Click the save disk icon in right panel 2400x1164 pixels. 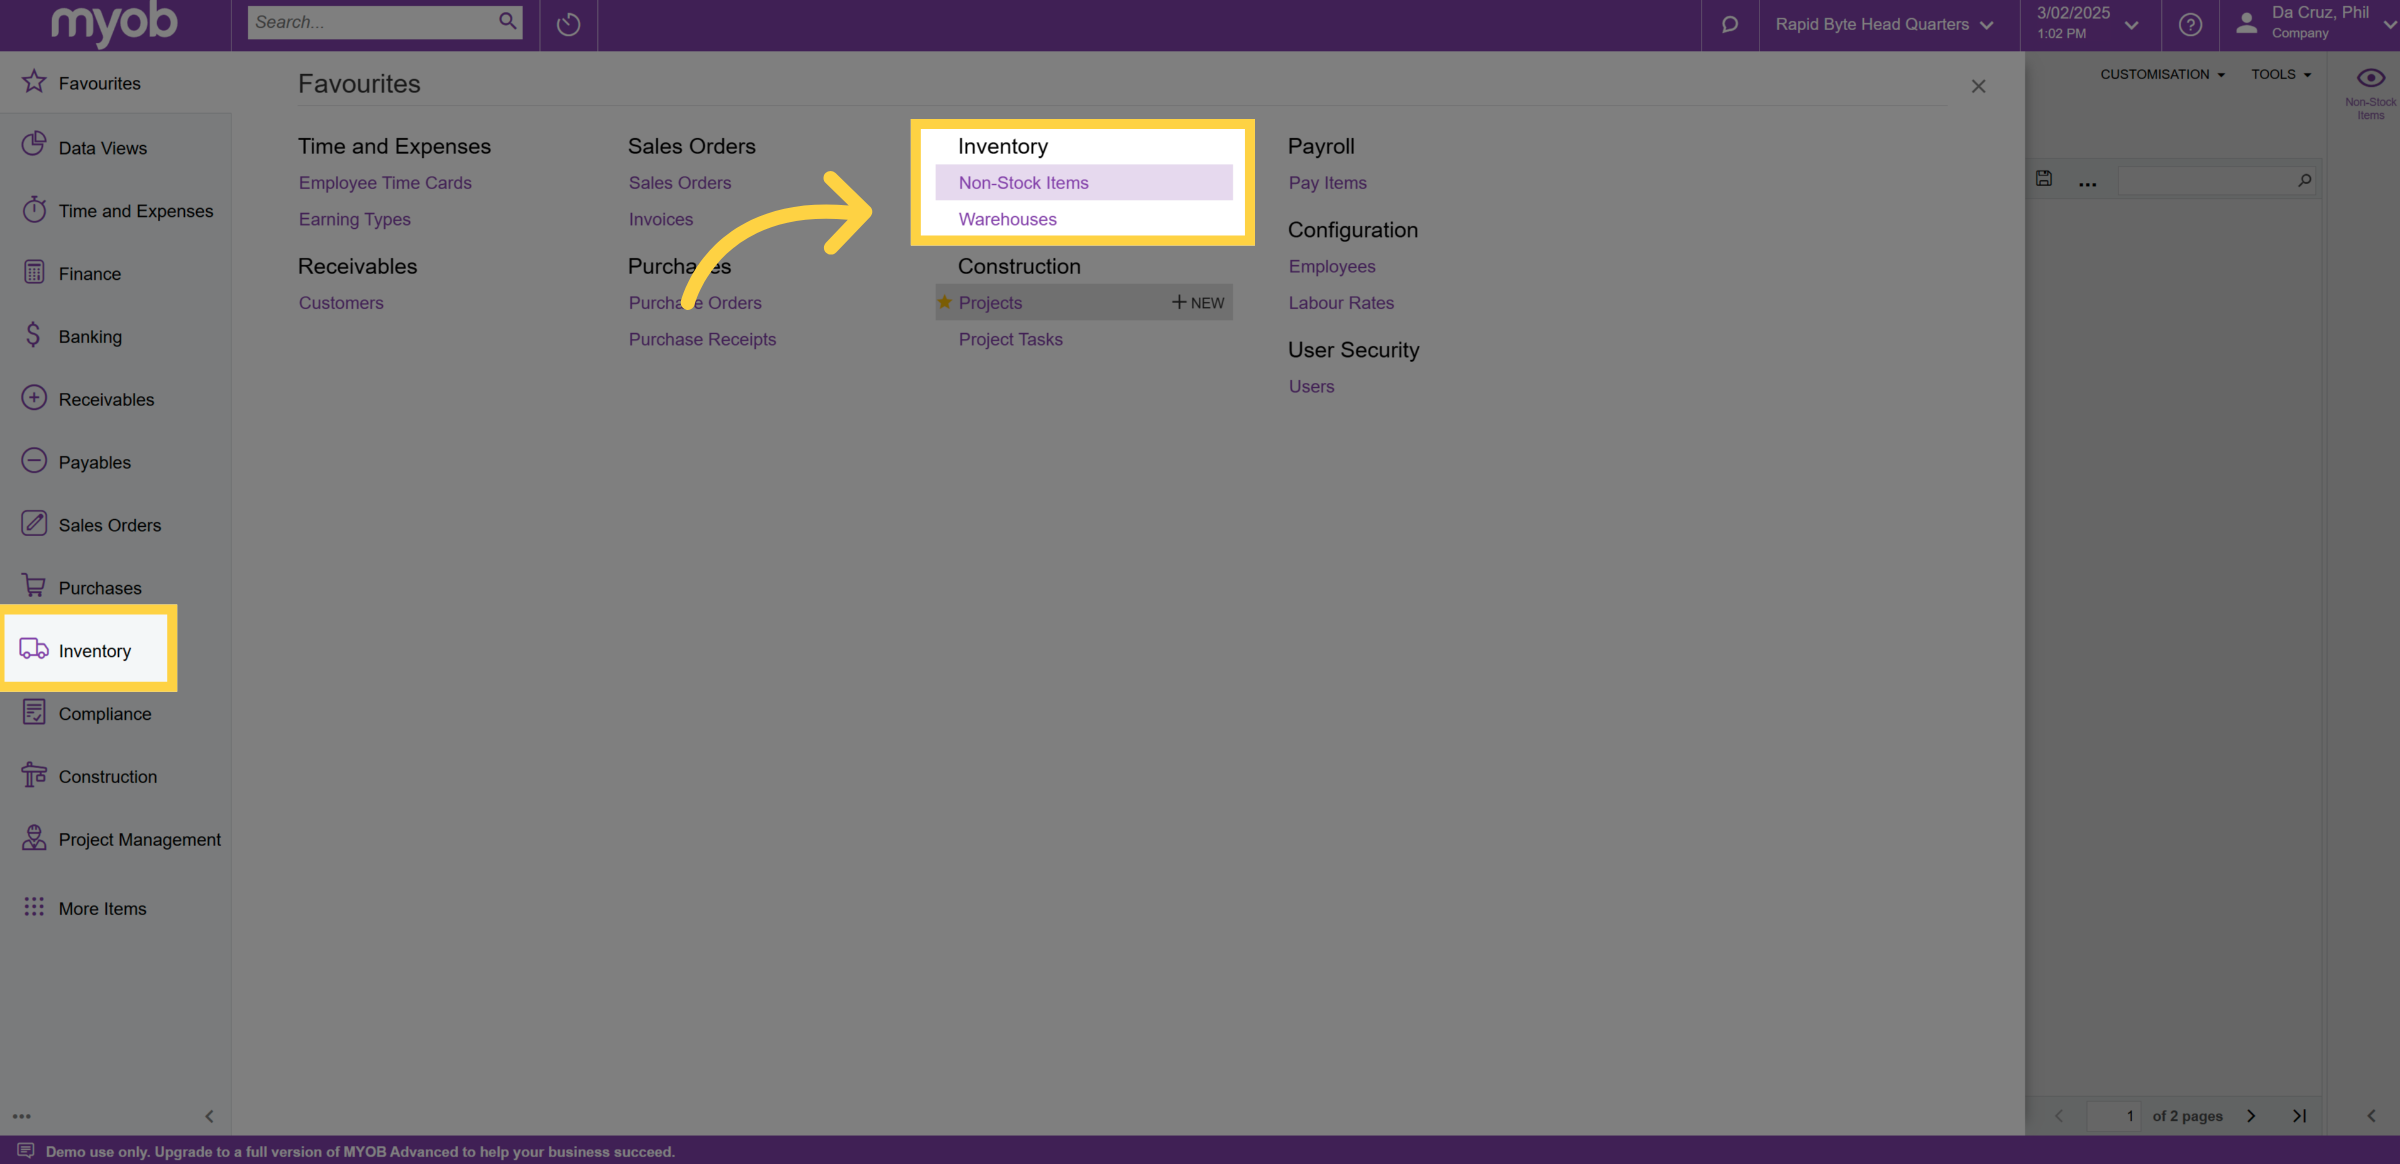click(x=2044, y=178)
